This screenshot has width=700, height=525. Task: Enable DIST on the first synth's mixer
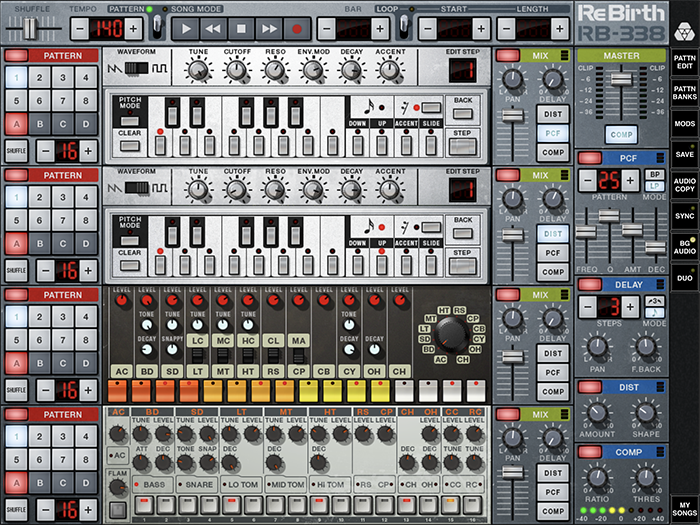[553, 114]
